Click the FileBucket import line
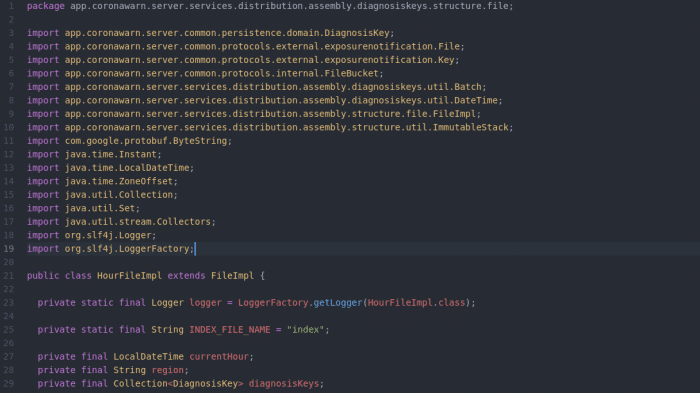Image resolution: width=700 pixels, height=393 pixels. point(205,73)
